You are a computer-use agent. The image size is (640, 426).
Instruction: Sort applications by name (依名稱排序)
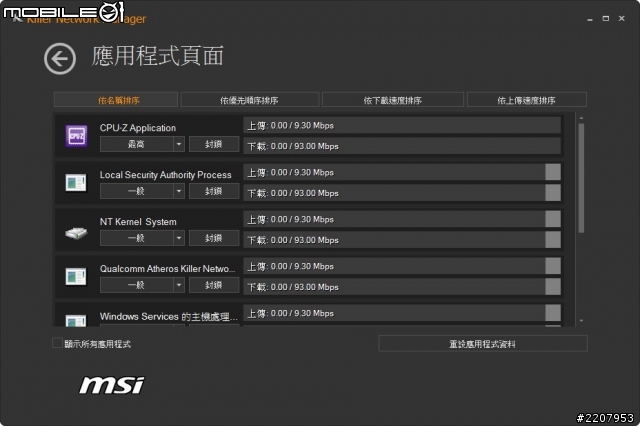(116, 100)
